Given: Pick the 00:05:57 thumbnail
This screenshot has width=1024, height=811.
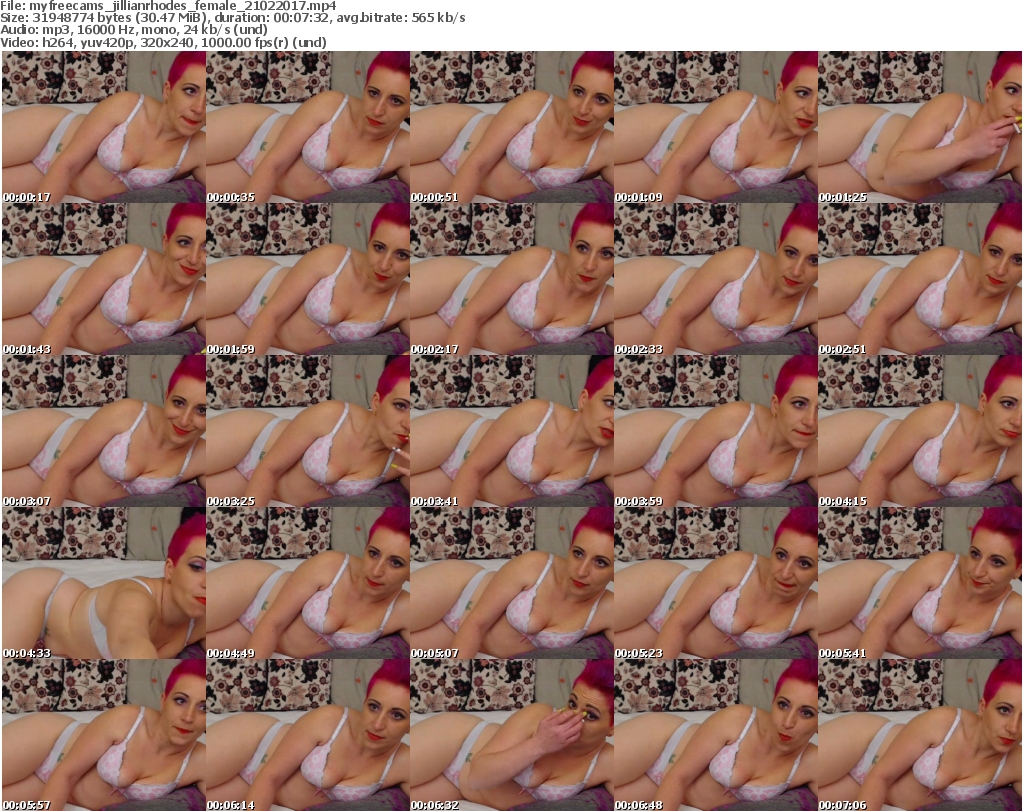Looking at the screenshot, I should click(x=104, y=735).
